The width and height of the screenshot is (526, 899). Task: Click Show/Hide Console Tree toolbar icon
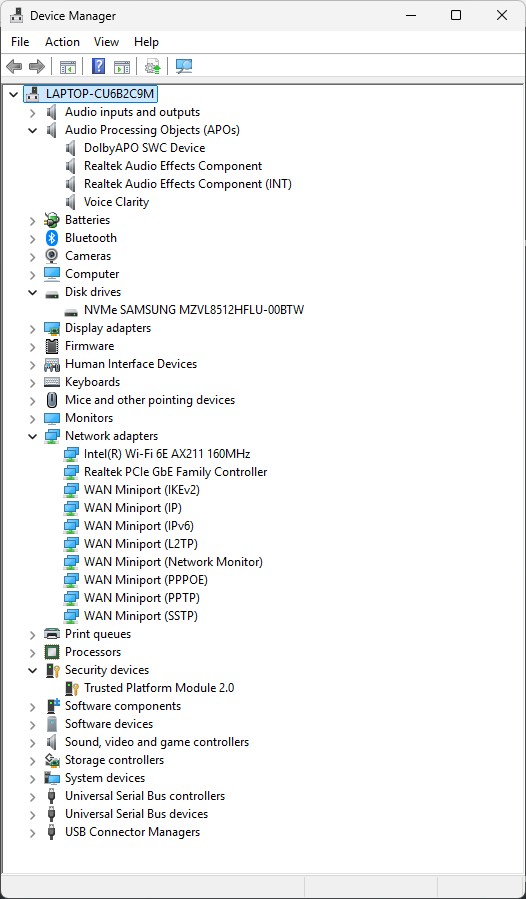tap(68, 67)
